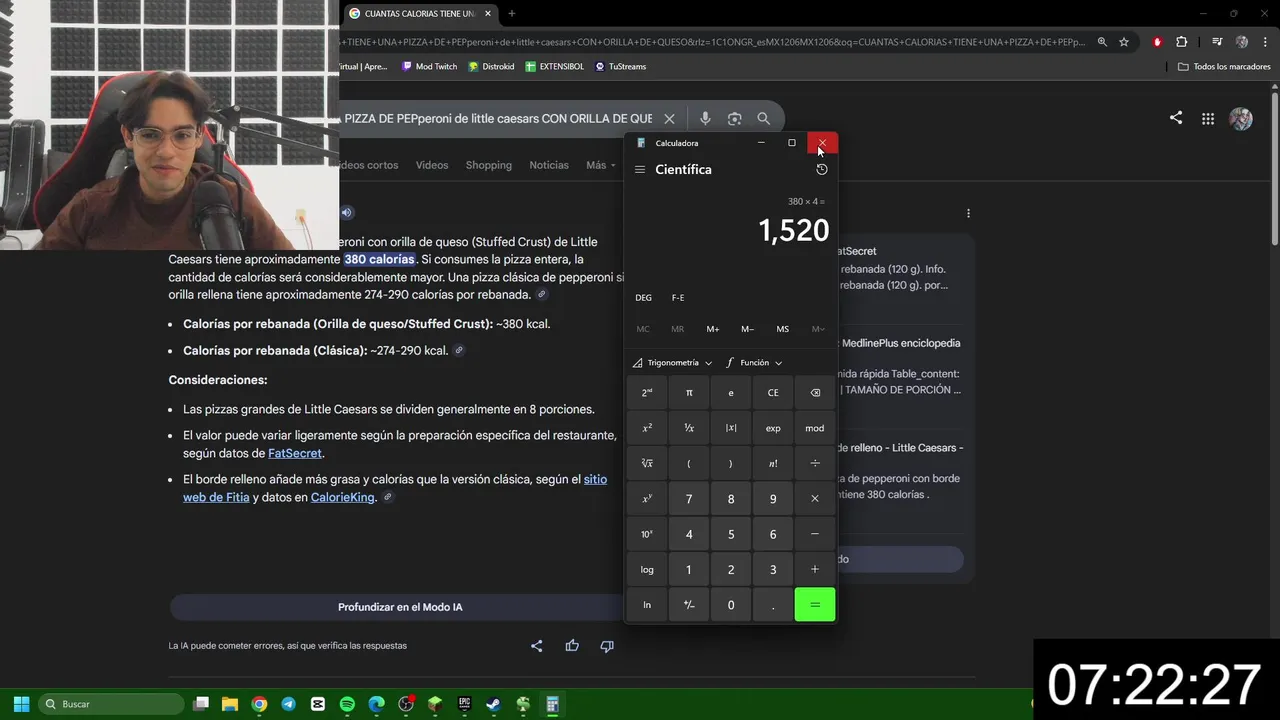Click the x squared key
This screenshot has width=1280, height=720.
click(647, 428)
